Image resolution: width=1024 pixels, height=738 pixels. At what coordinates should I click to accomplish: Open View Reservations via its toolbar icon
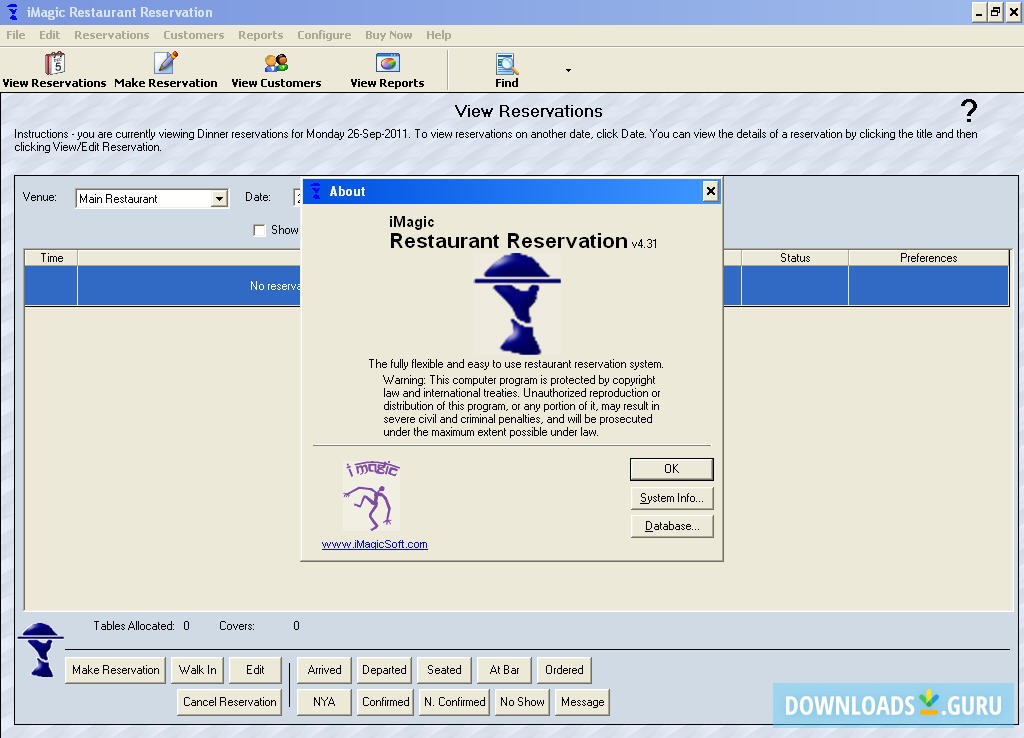click(x=55, y=62)
